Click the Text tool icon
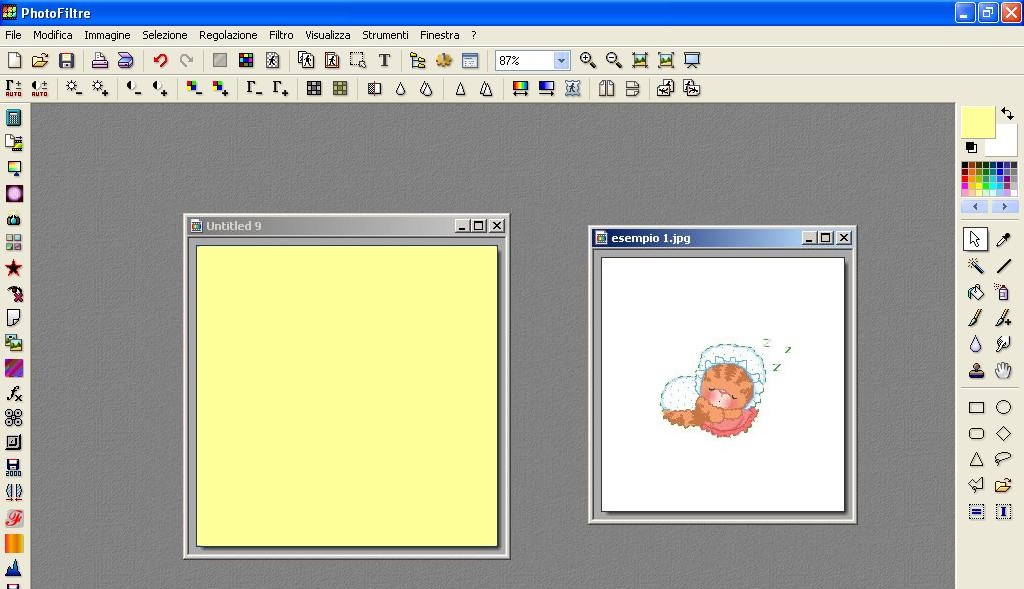1024x589 pixels. 384,61
